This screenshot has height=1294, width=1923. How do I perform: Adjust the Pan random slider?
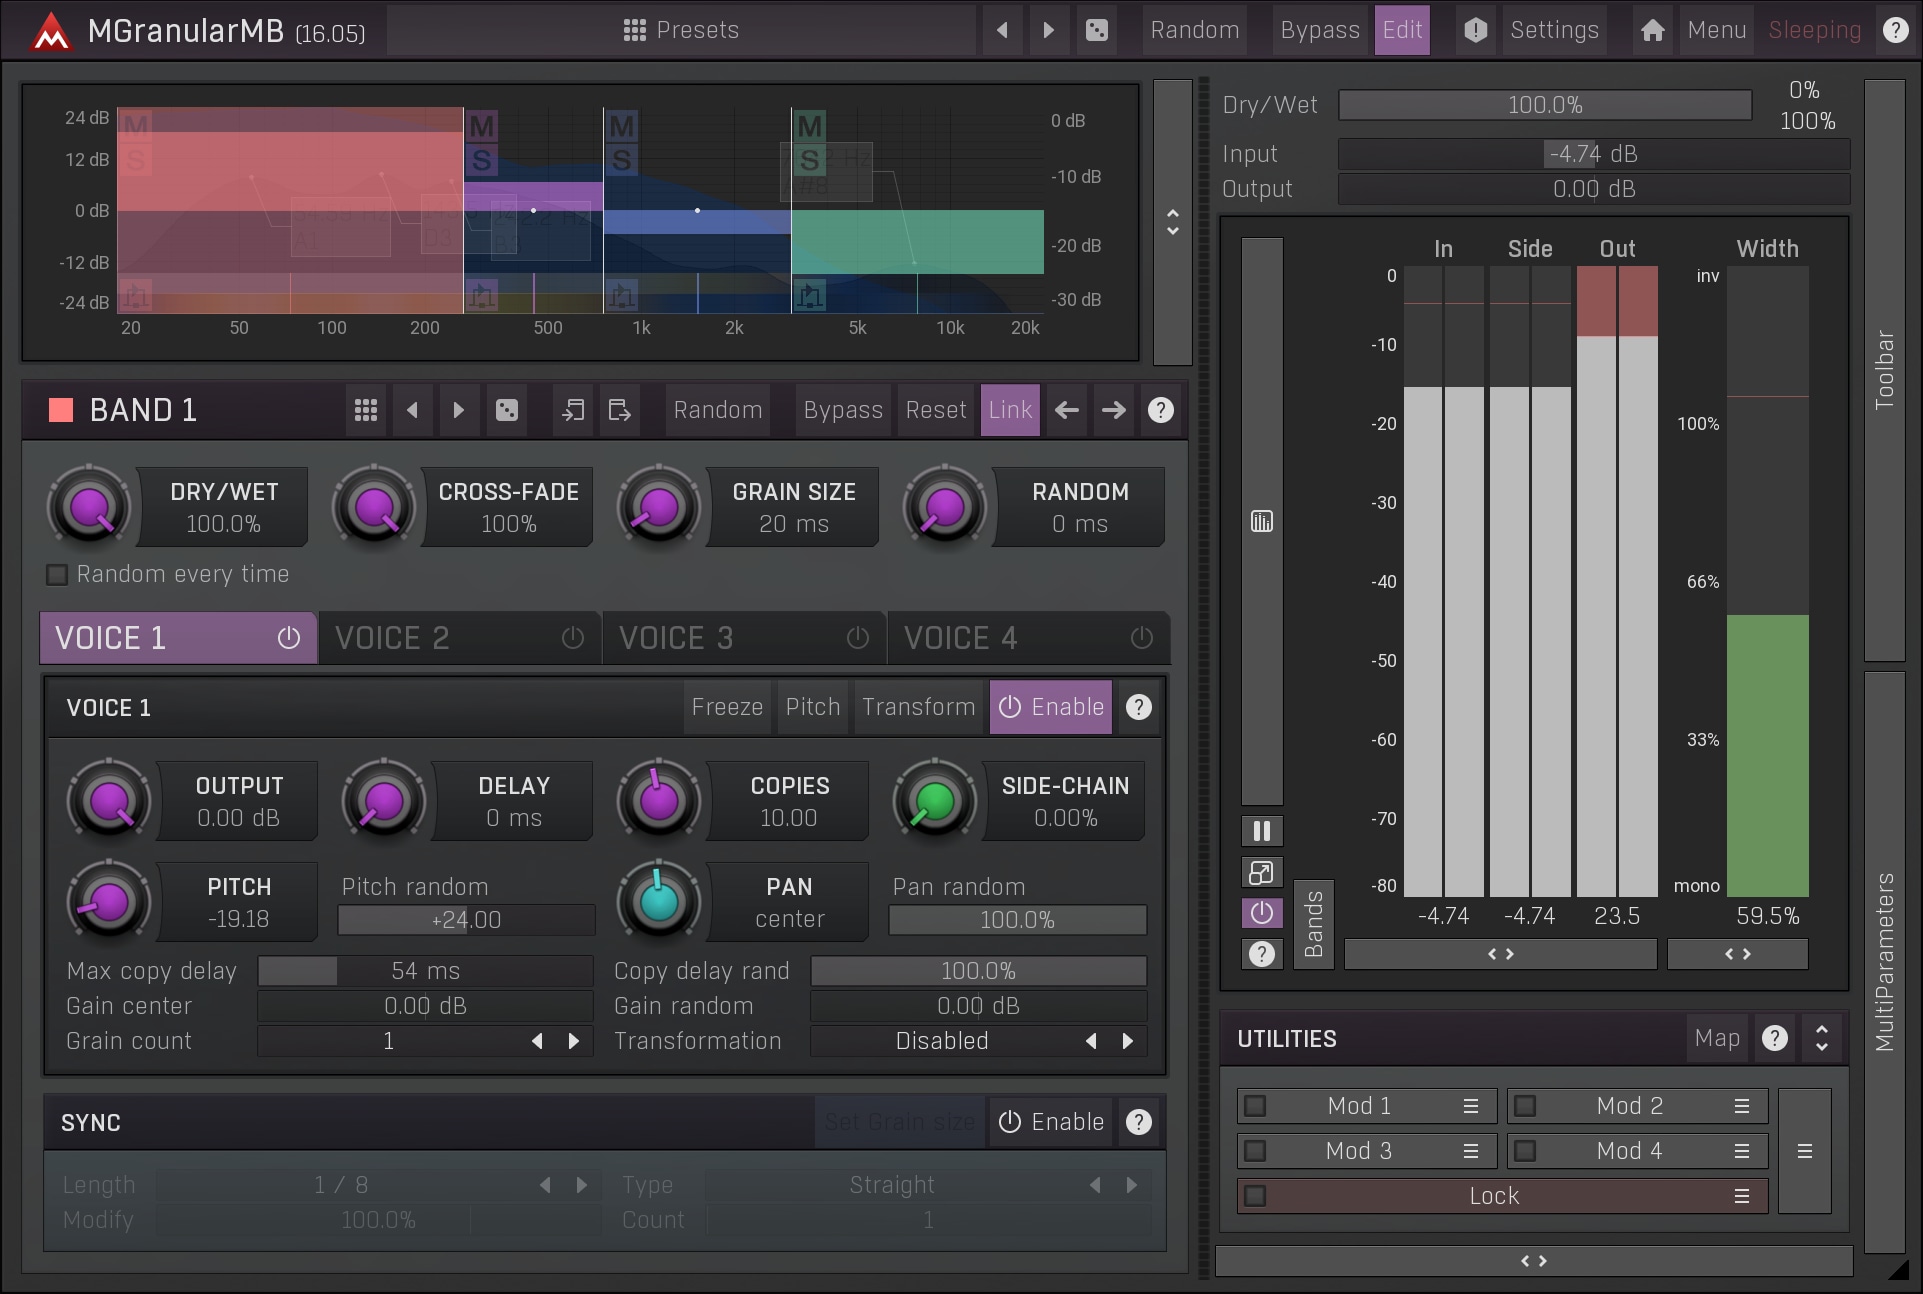1017,920
